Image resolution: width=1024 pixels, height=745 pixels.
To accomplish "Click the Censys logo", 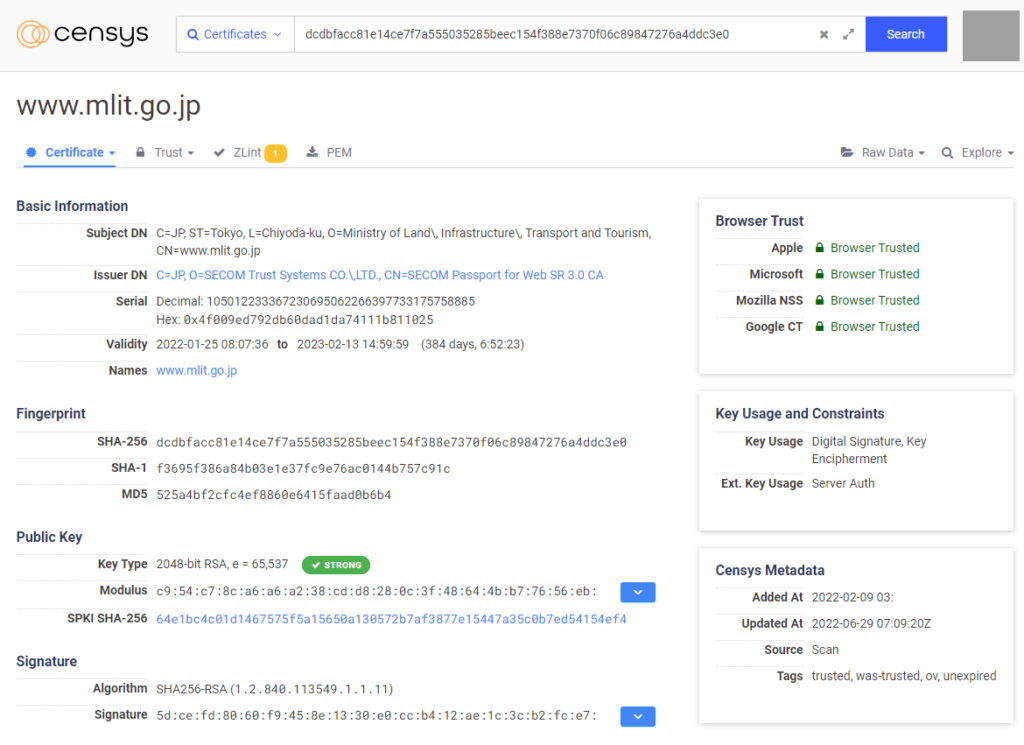I will tap(82, 34).
